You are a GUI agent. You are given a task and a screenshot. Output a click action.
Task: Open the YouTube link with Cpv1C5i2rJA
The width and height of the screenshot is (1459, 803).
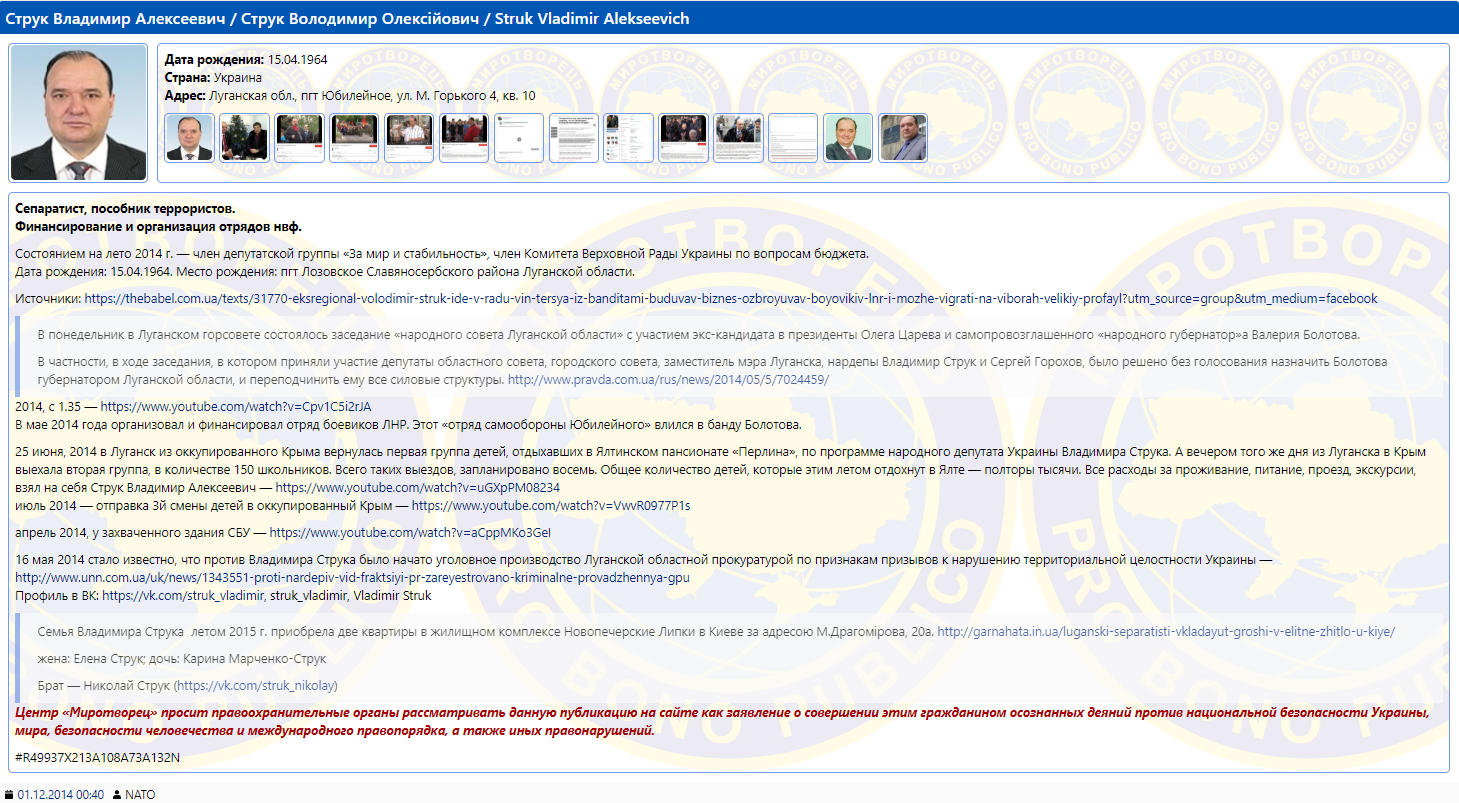point(235,407)
